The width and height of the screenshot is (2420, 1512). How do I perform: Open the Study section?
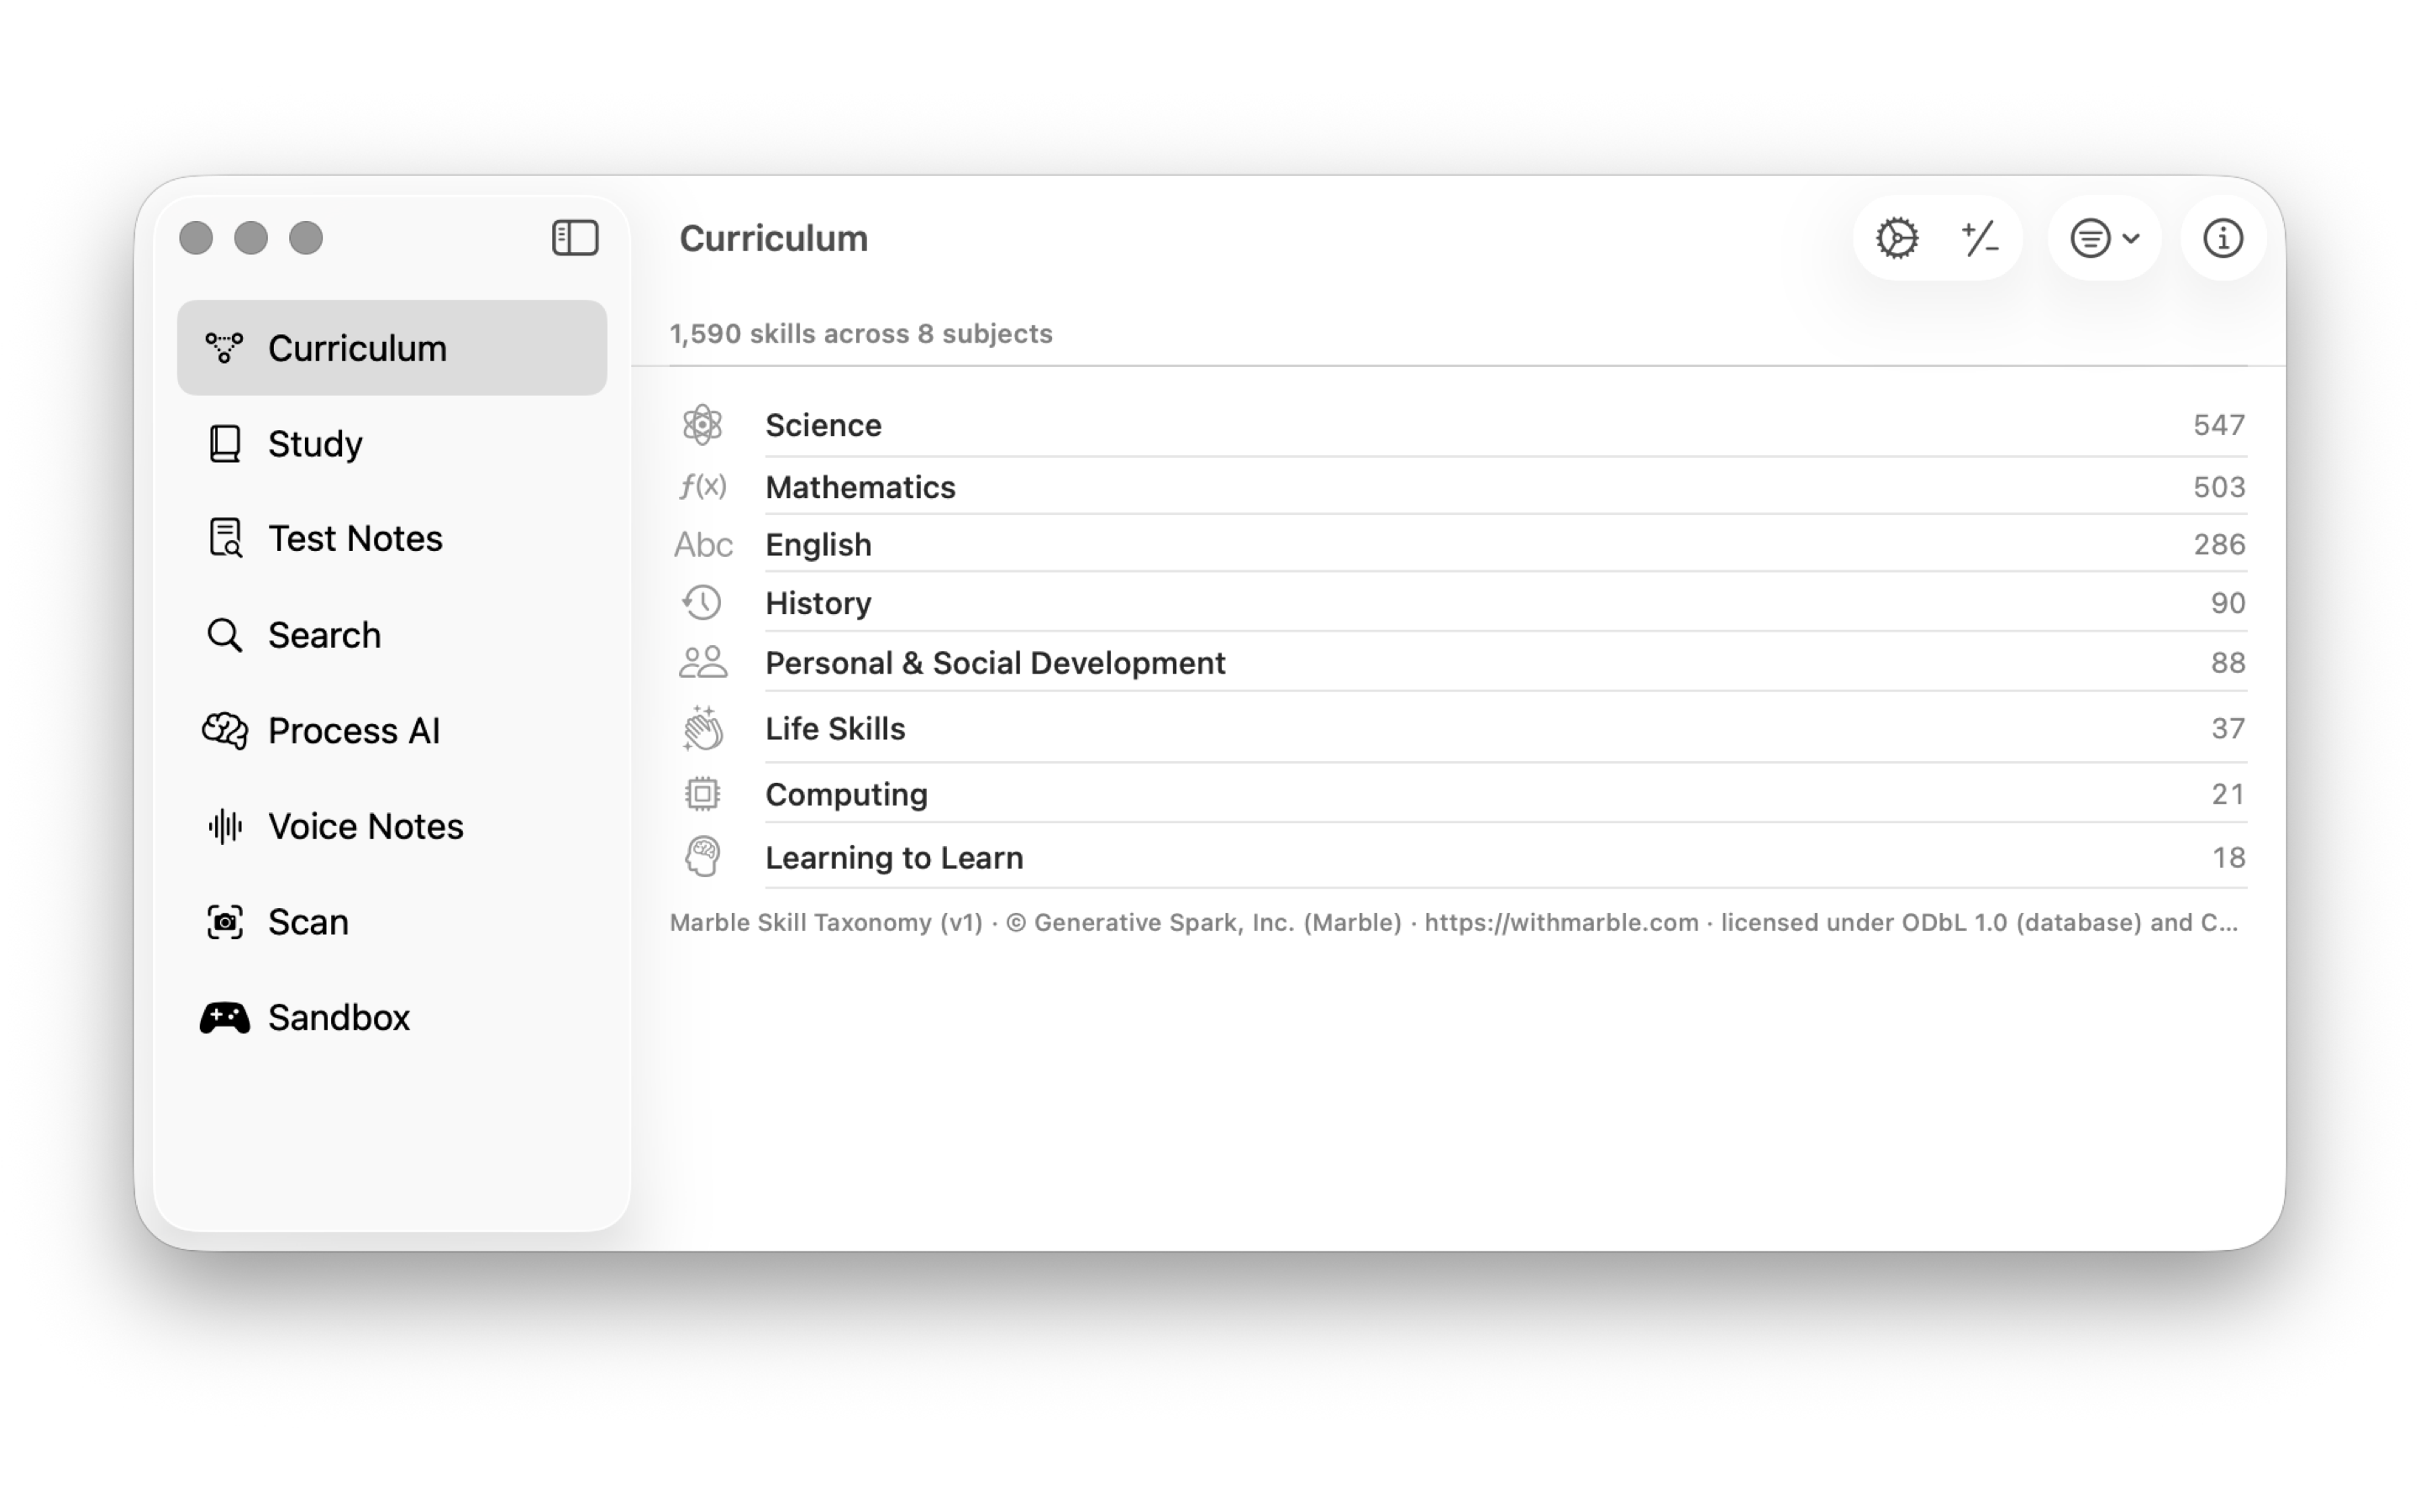pyautogui.click(x=392, y=444)
